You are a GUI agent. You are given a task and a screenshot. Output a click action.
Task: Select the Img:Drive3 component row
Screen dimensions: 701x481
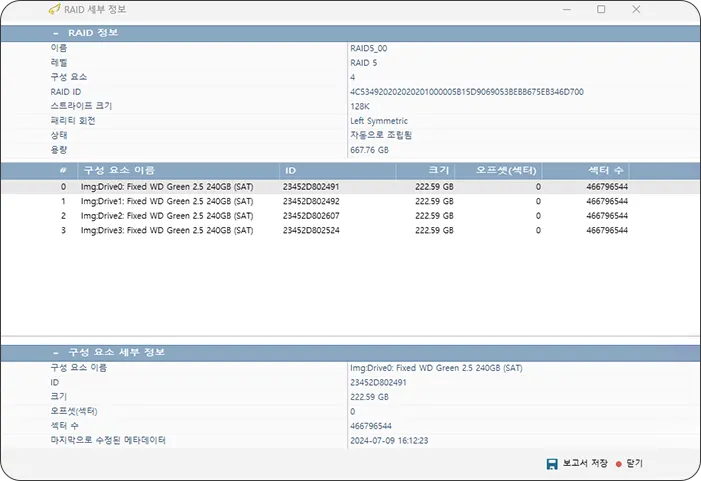pyautogui.click(x=167, y=230)
